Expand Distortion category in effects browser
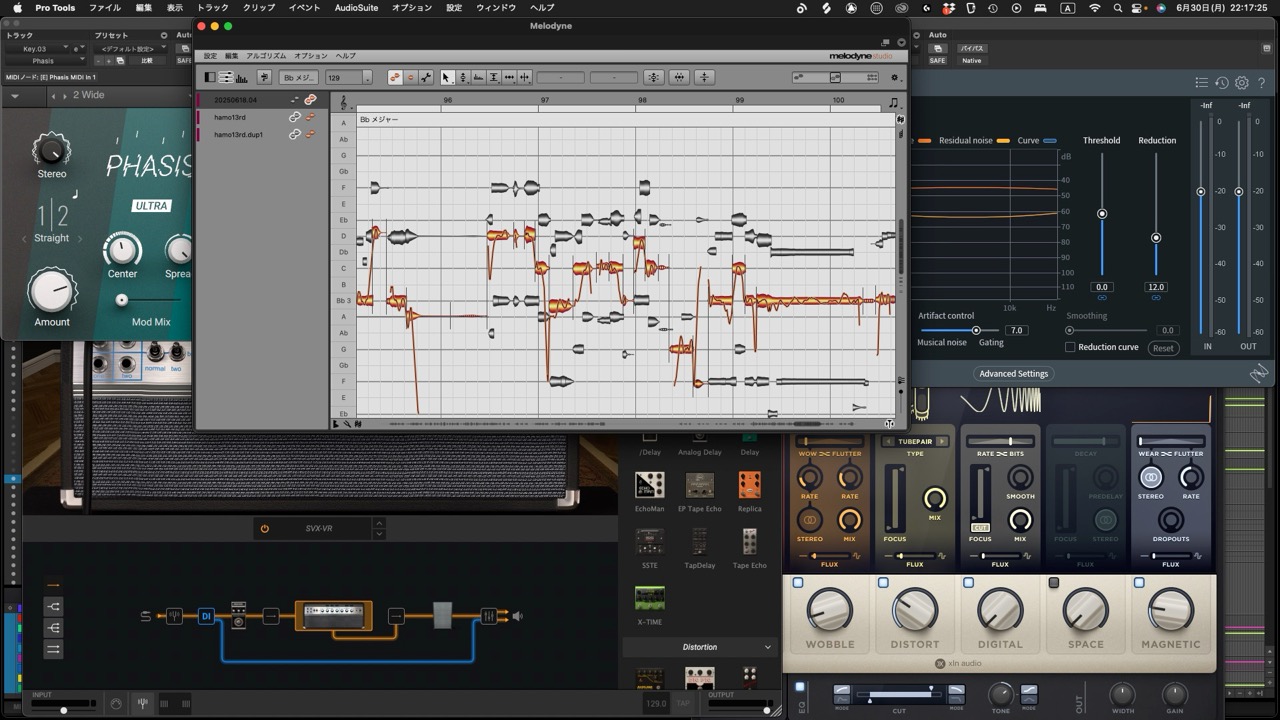Screen dimensions: 1280x720 tap(699, 647)
